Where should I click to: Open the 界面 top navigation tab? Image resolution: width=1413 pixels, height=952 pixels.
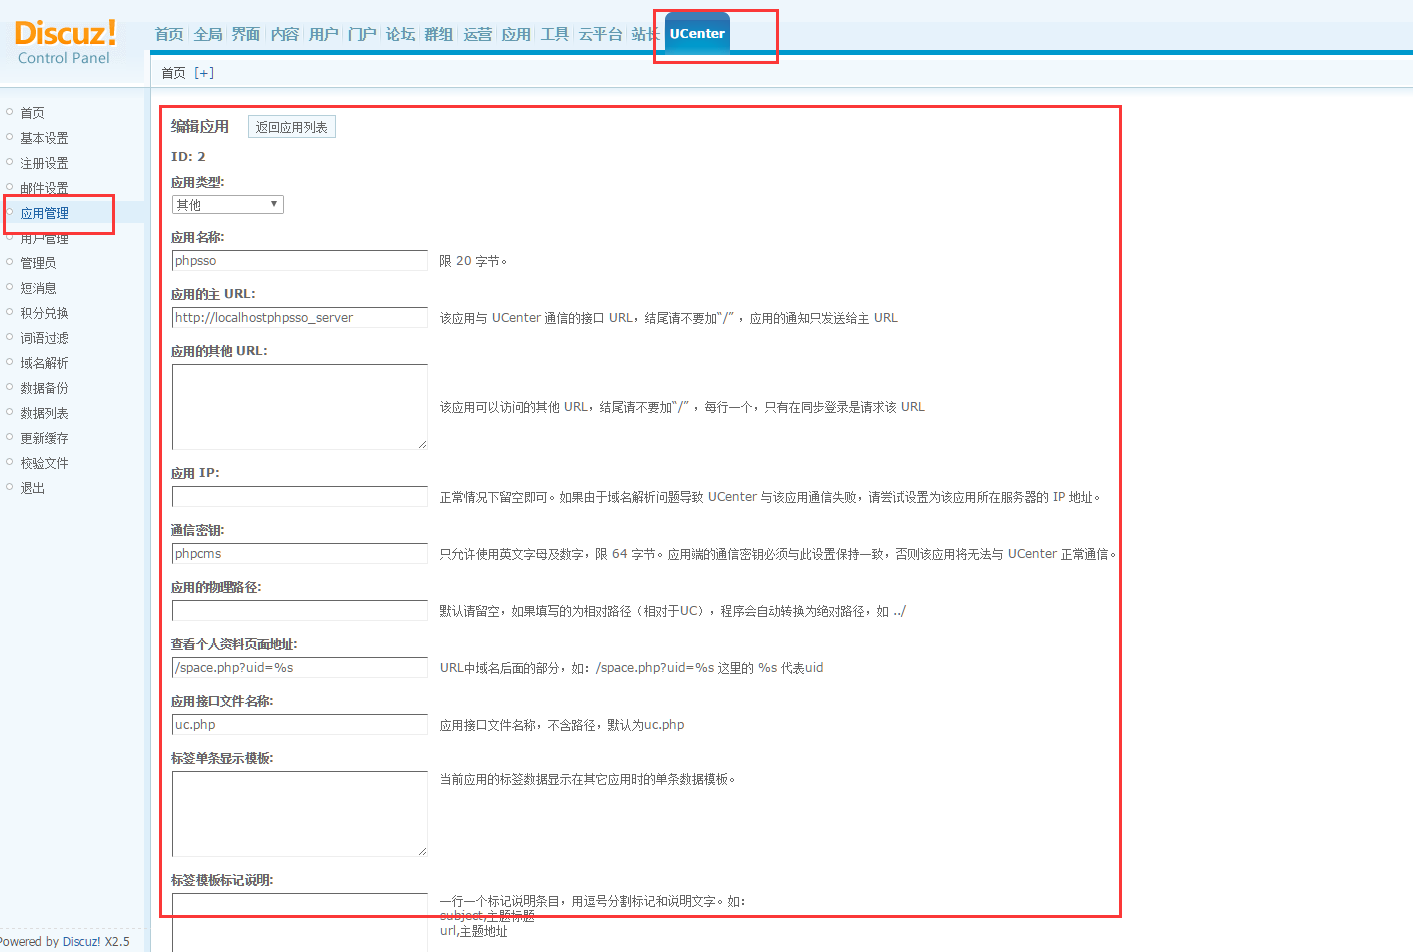246,34
